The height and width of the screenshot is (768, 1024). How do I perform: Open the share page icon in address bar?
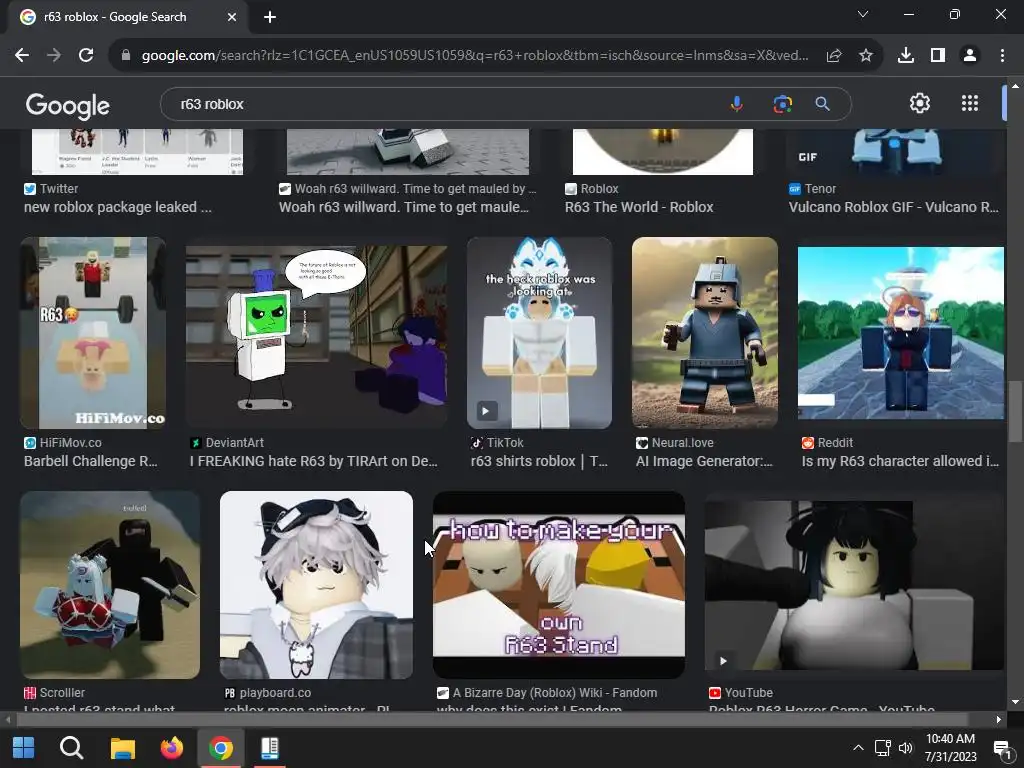tap(834, 56)
